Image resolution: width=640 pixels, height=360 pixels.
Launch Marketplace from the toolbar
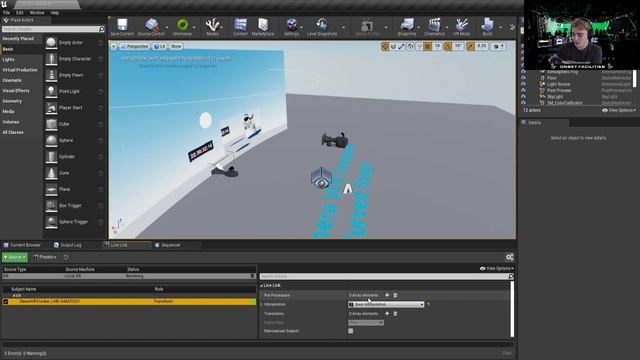(x=263, y=25)
